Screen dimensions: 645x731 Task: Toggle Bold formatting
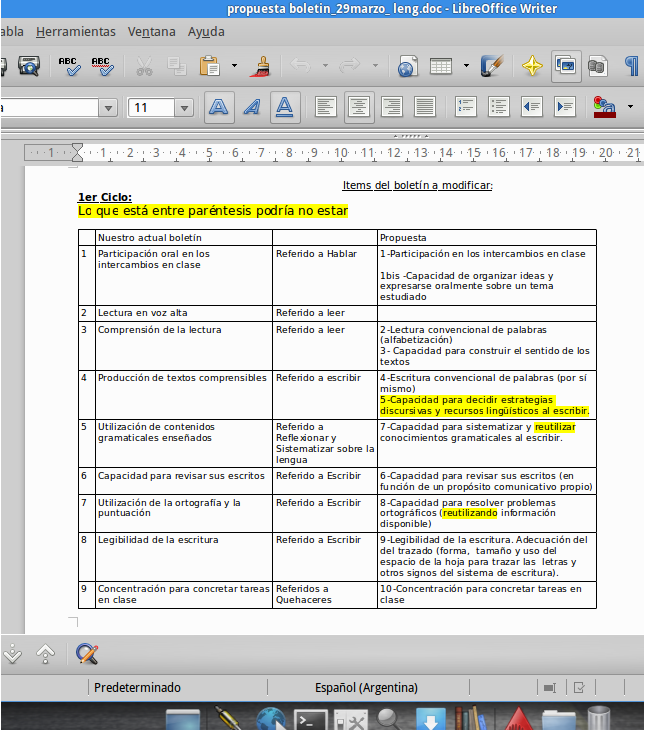(219, 107)
